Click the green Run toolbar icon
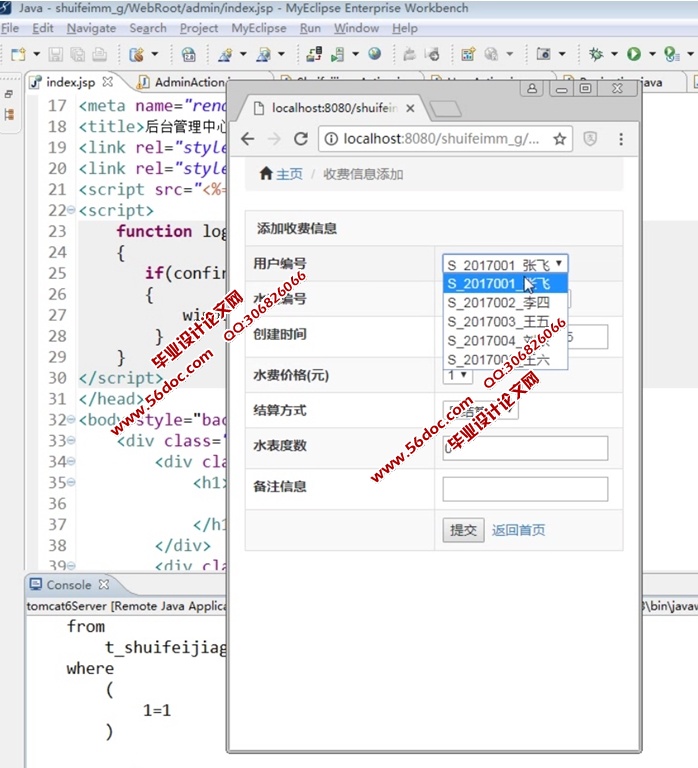Viewport: 698px width, 768px height. 634,54
